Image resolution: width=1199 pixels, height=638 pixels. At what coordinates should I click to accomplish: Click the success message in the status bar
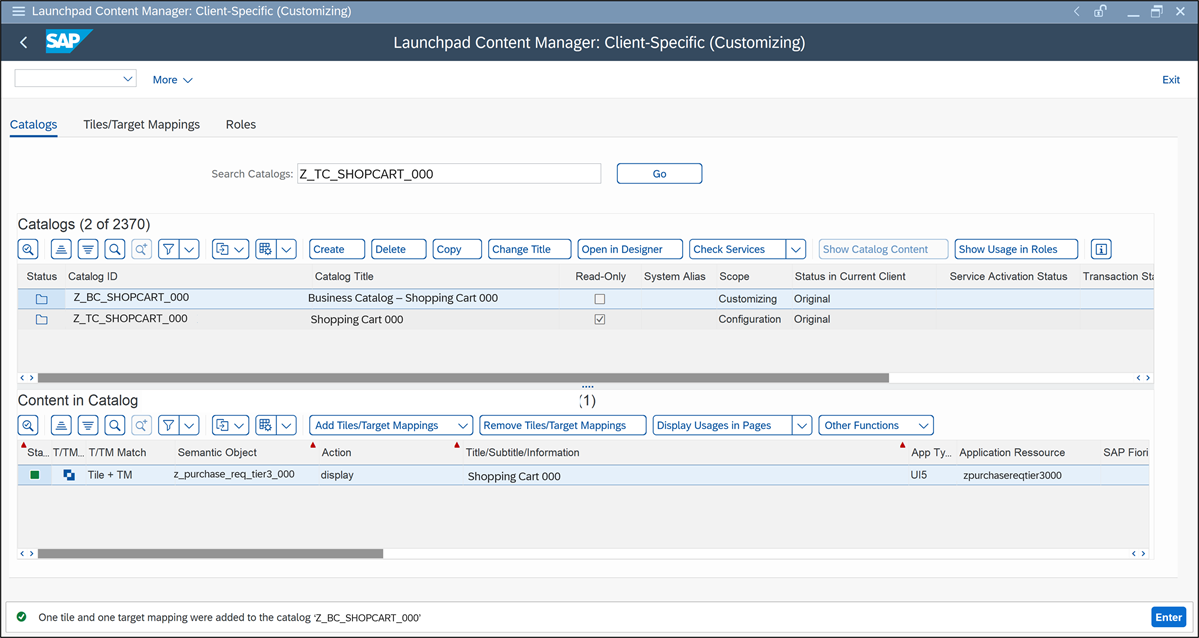230,617
